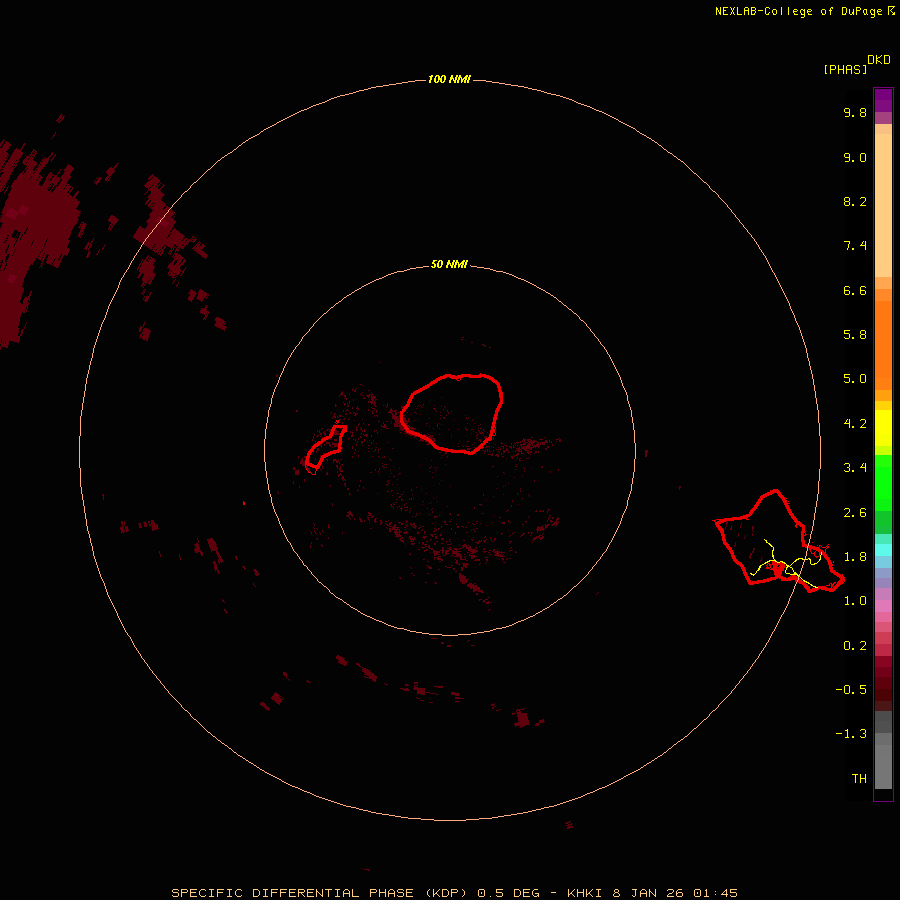Click the 9.8 value on the color scale
This screenshot has height=900, width=900.
[855, 112]
